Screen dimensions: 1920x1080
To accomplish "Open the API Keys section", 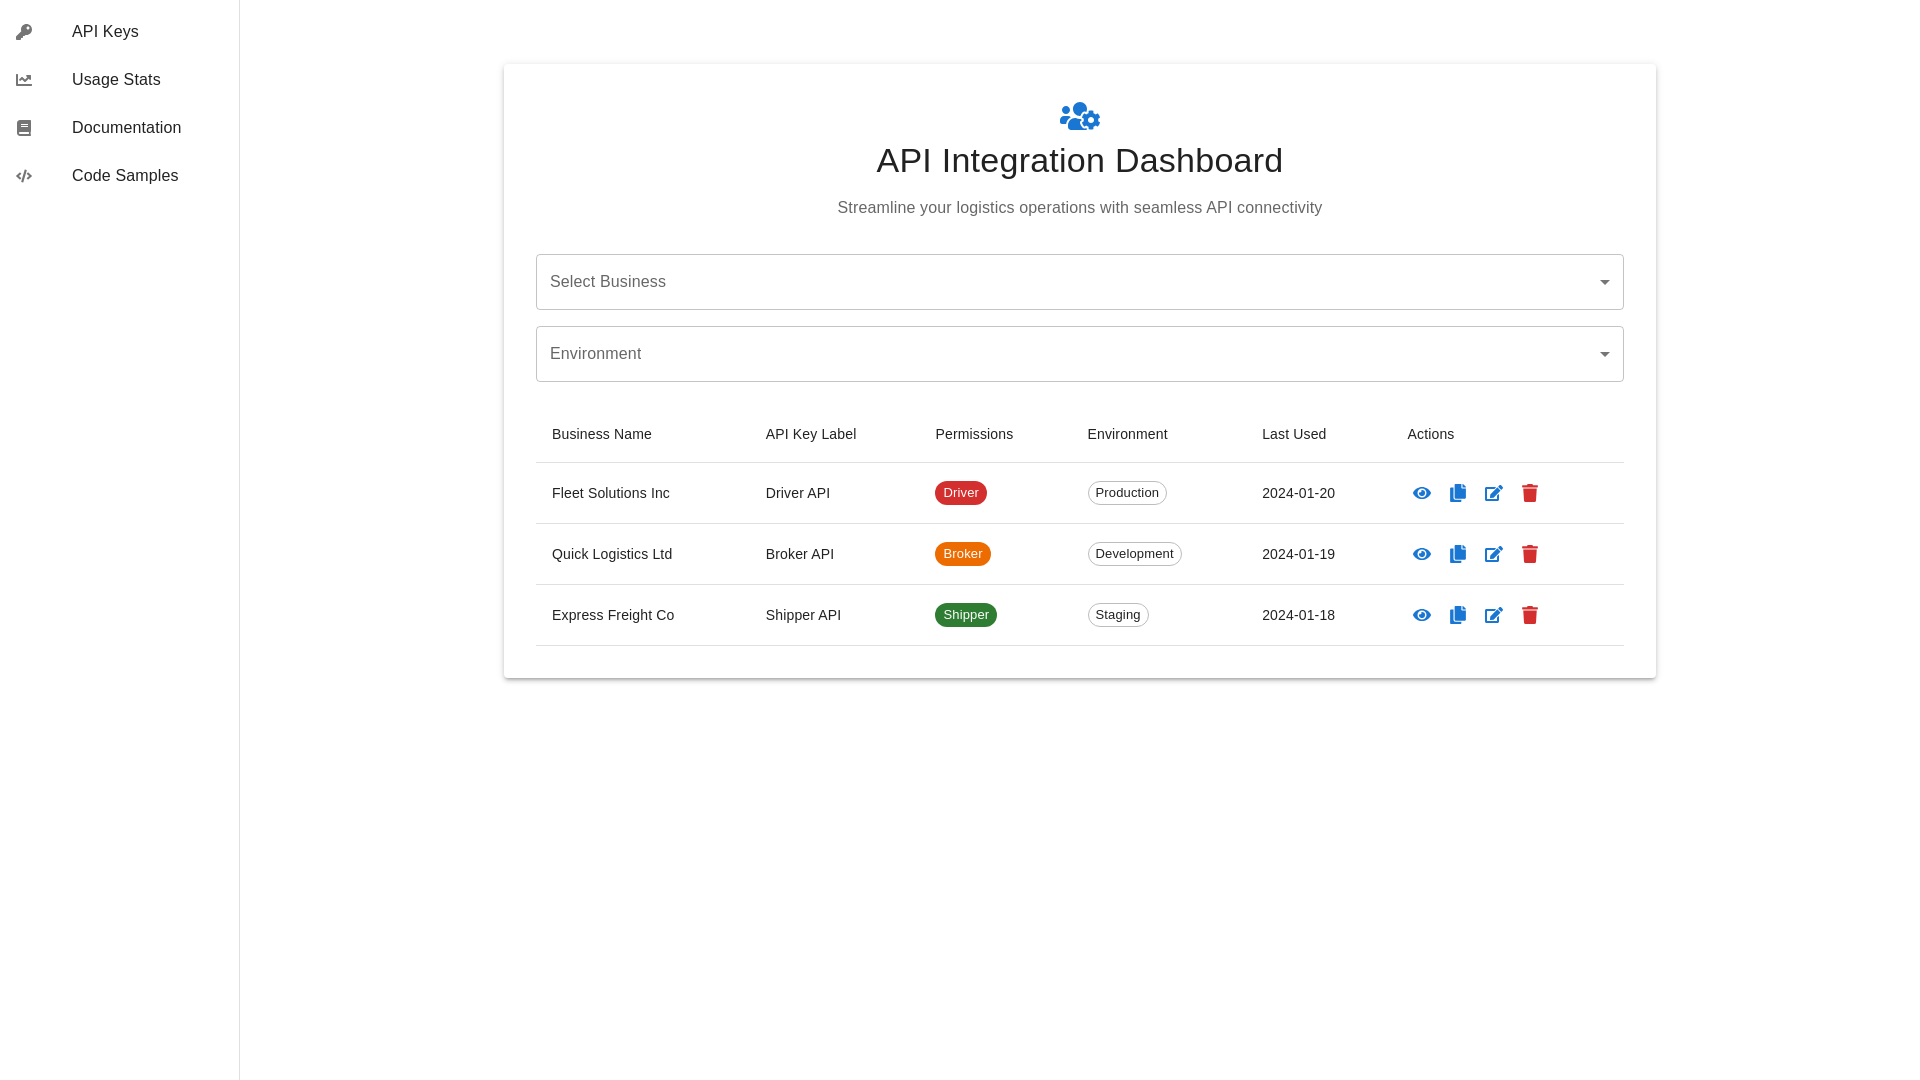I will pos(105,31).
